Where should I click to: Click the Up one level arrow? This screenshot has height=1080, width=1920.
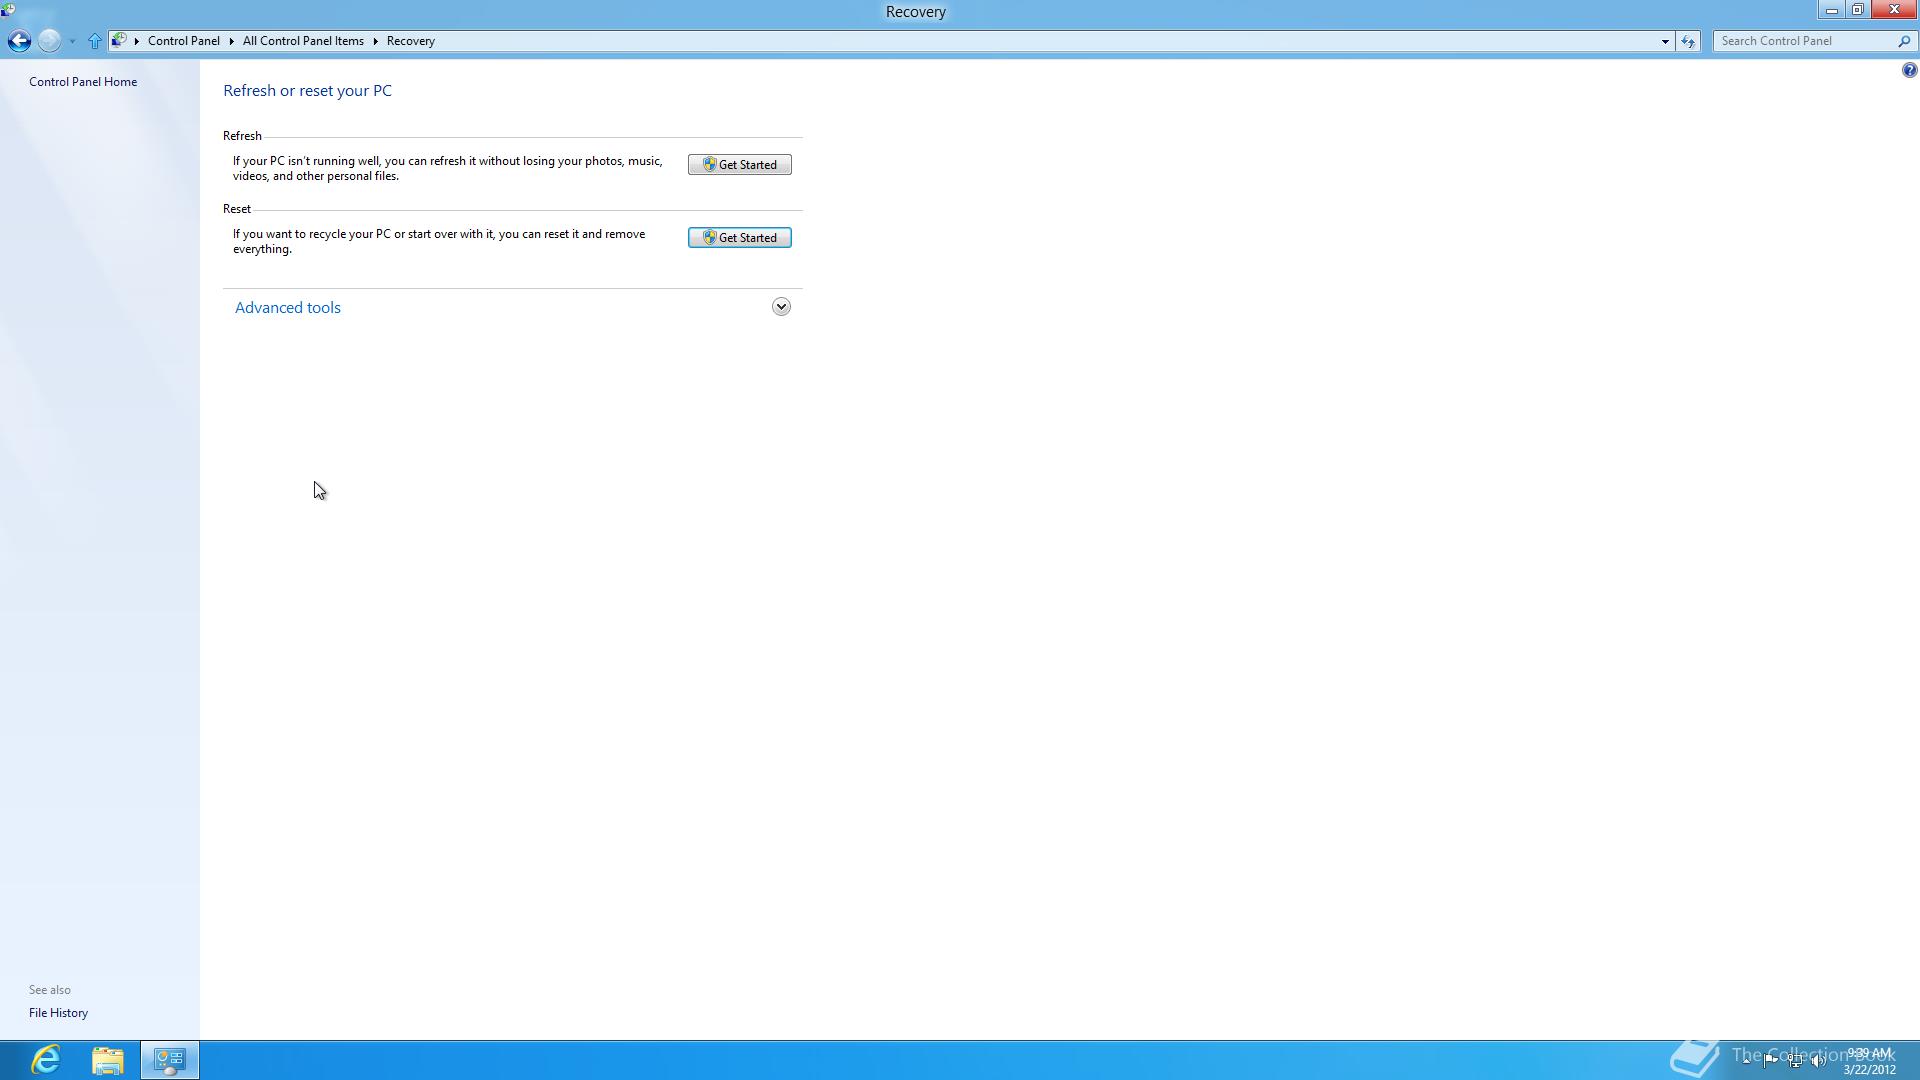(94, 41)
